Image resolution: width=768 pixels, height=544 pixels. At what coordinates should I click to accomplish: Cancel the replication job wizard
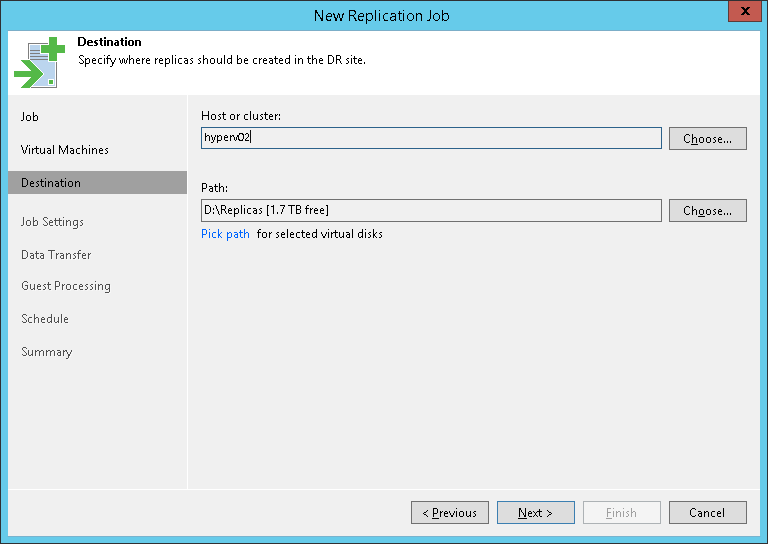708,513
